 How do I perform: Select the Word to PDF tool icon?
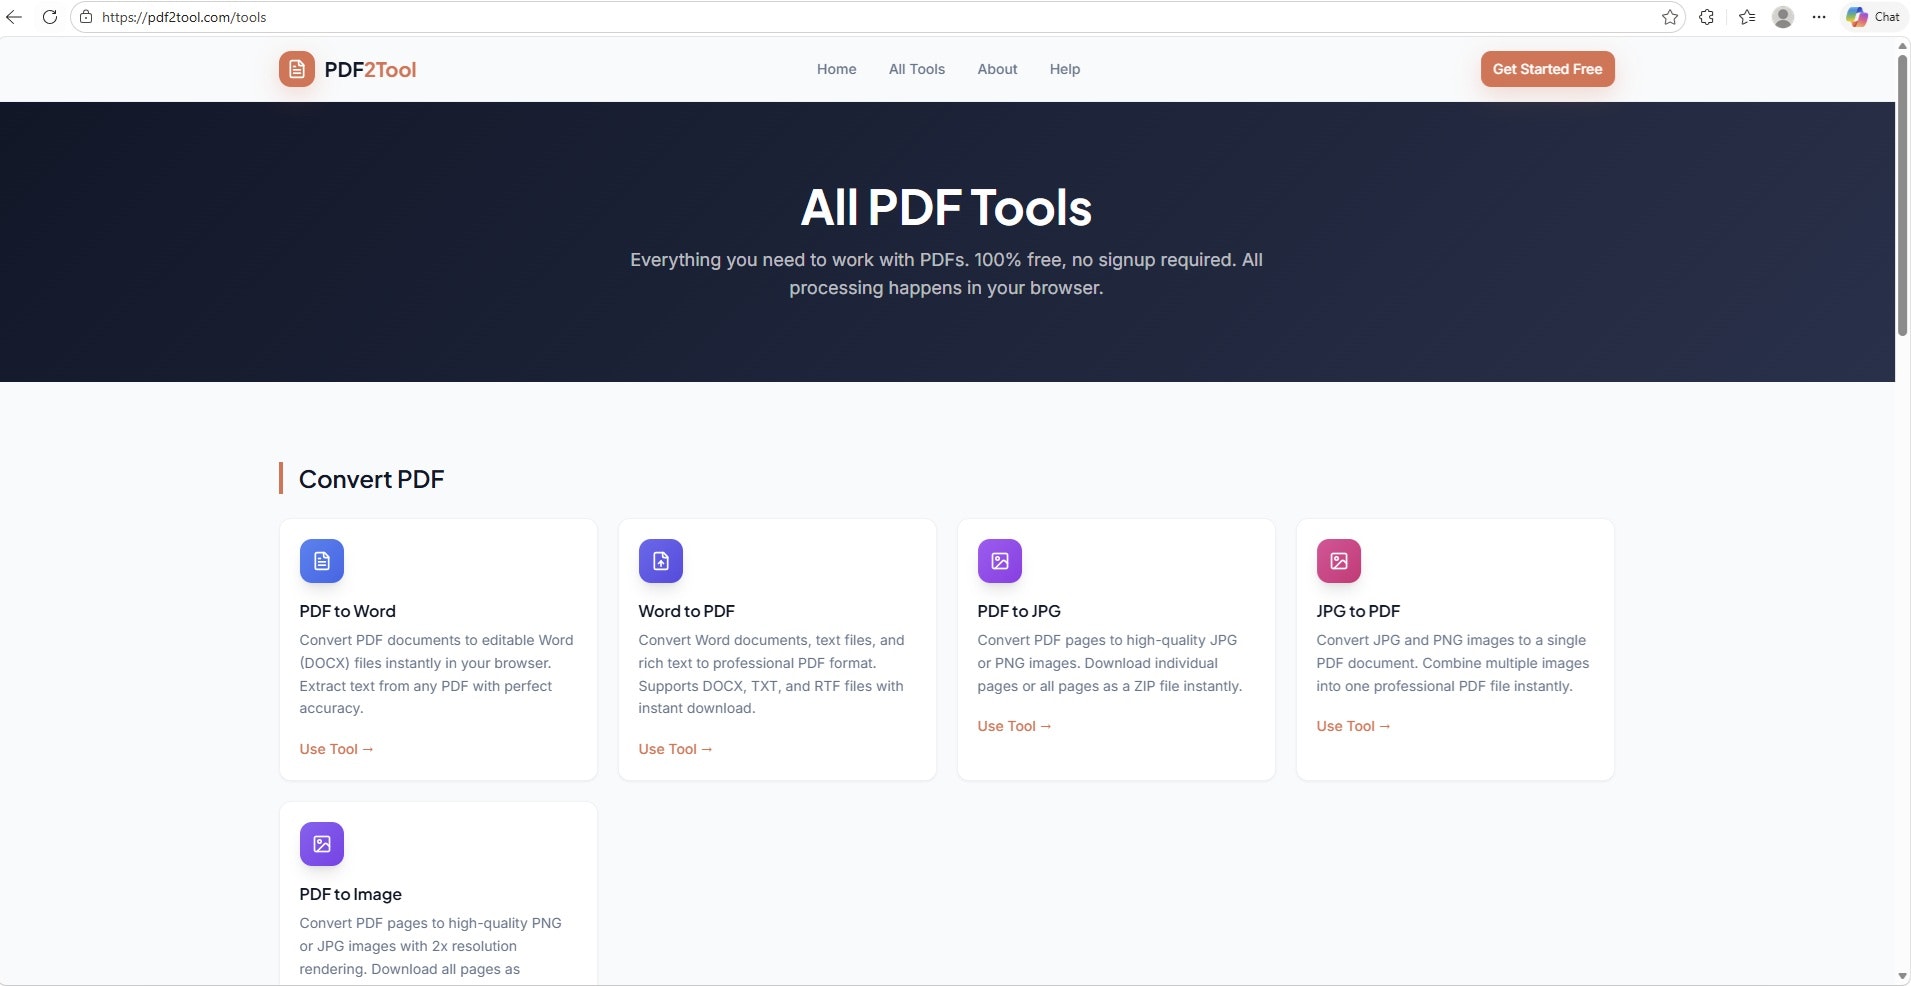[x=660, y=561]
